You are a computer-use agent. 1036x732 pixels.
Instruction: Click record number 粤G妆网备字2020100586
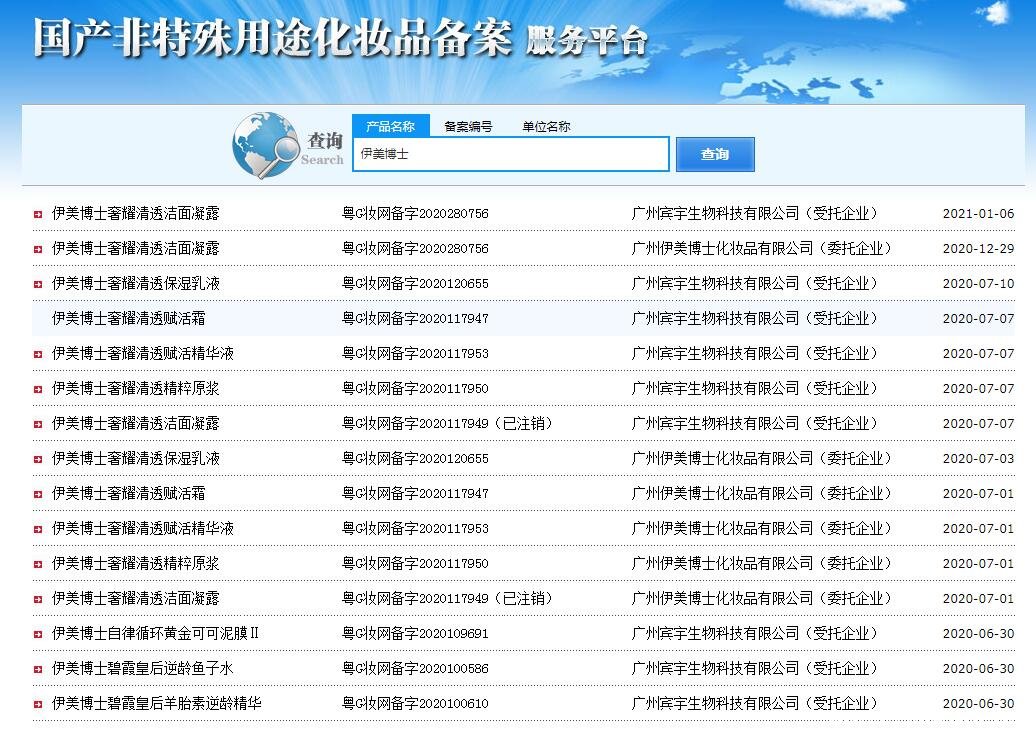[415, 669]
